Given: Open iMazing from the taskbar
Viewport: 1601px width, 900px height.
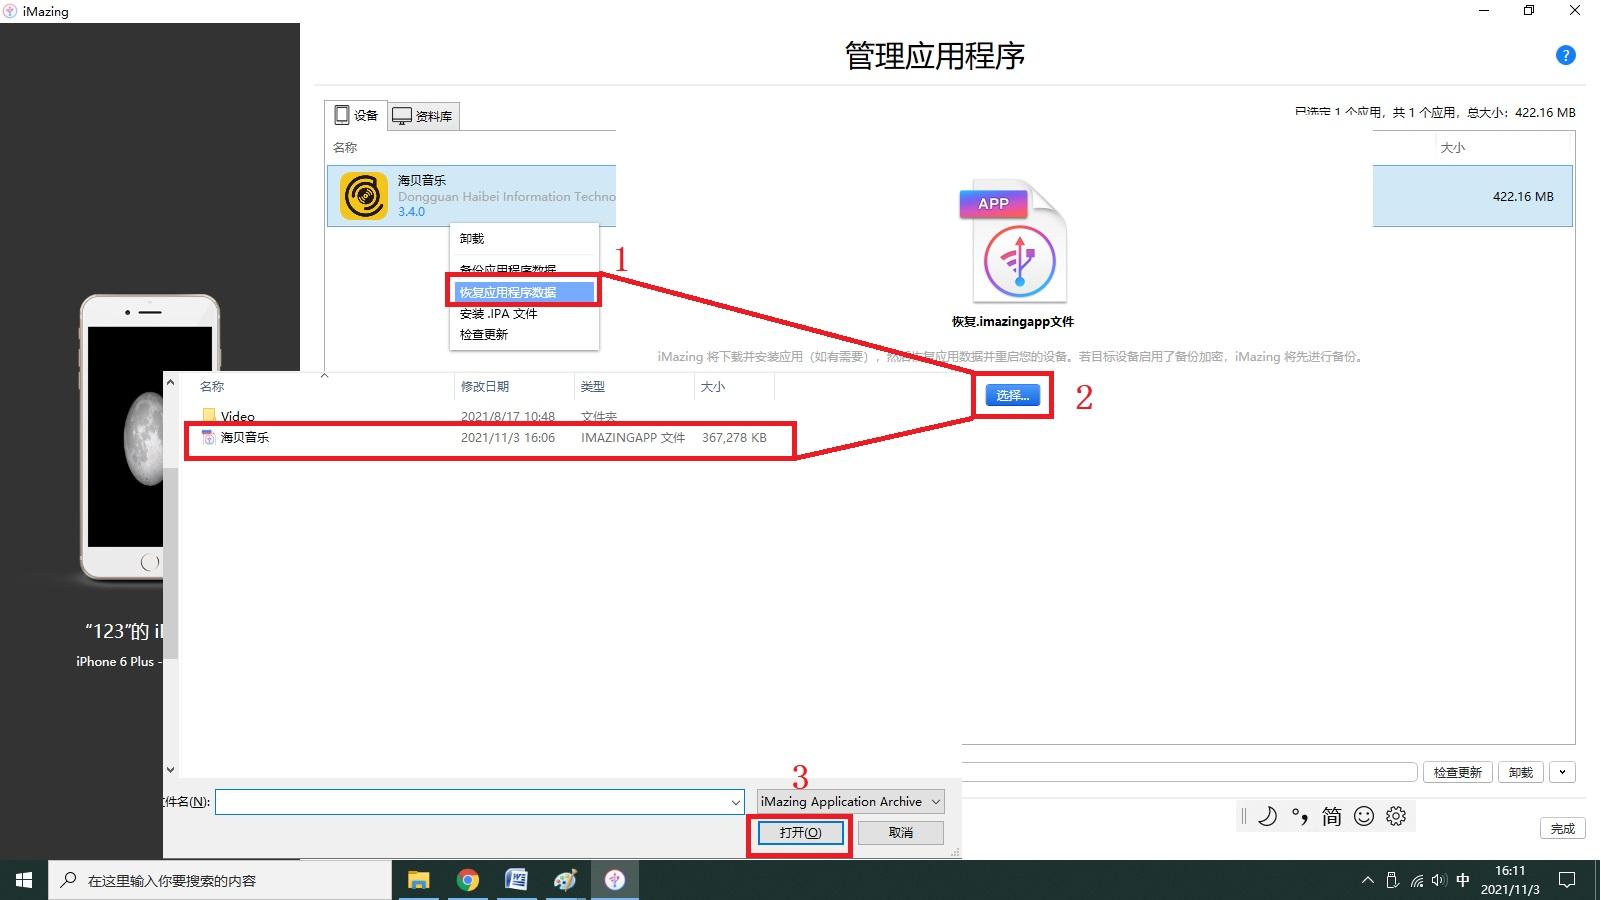Looking at the screenshot, I should pos(615,880).
